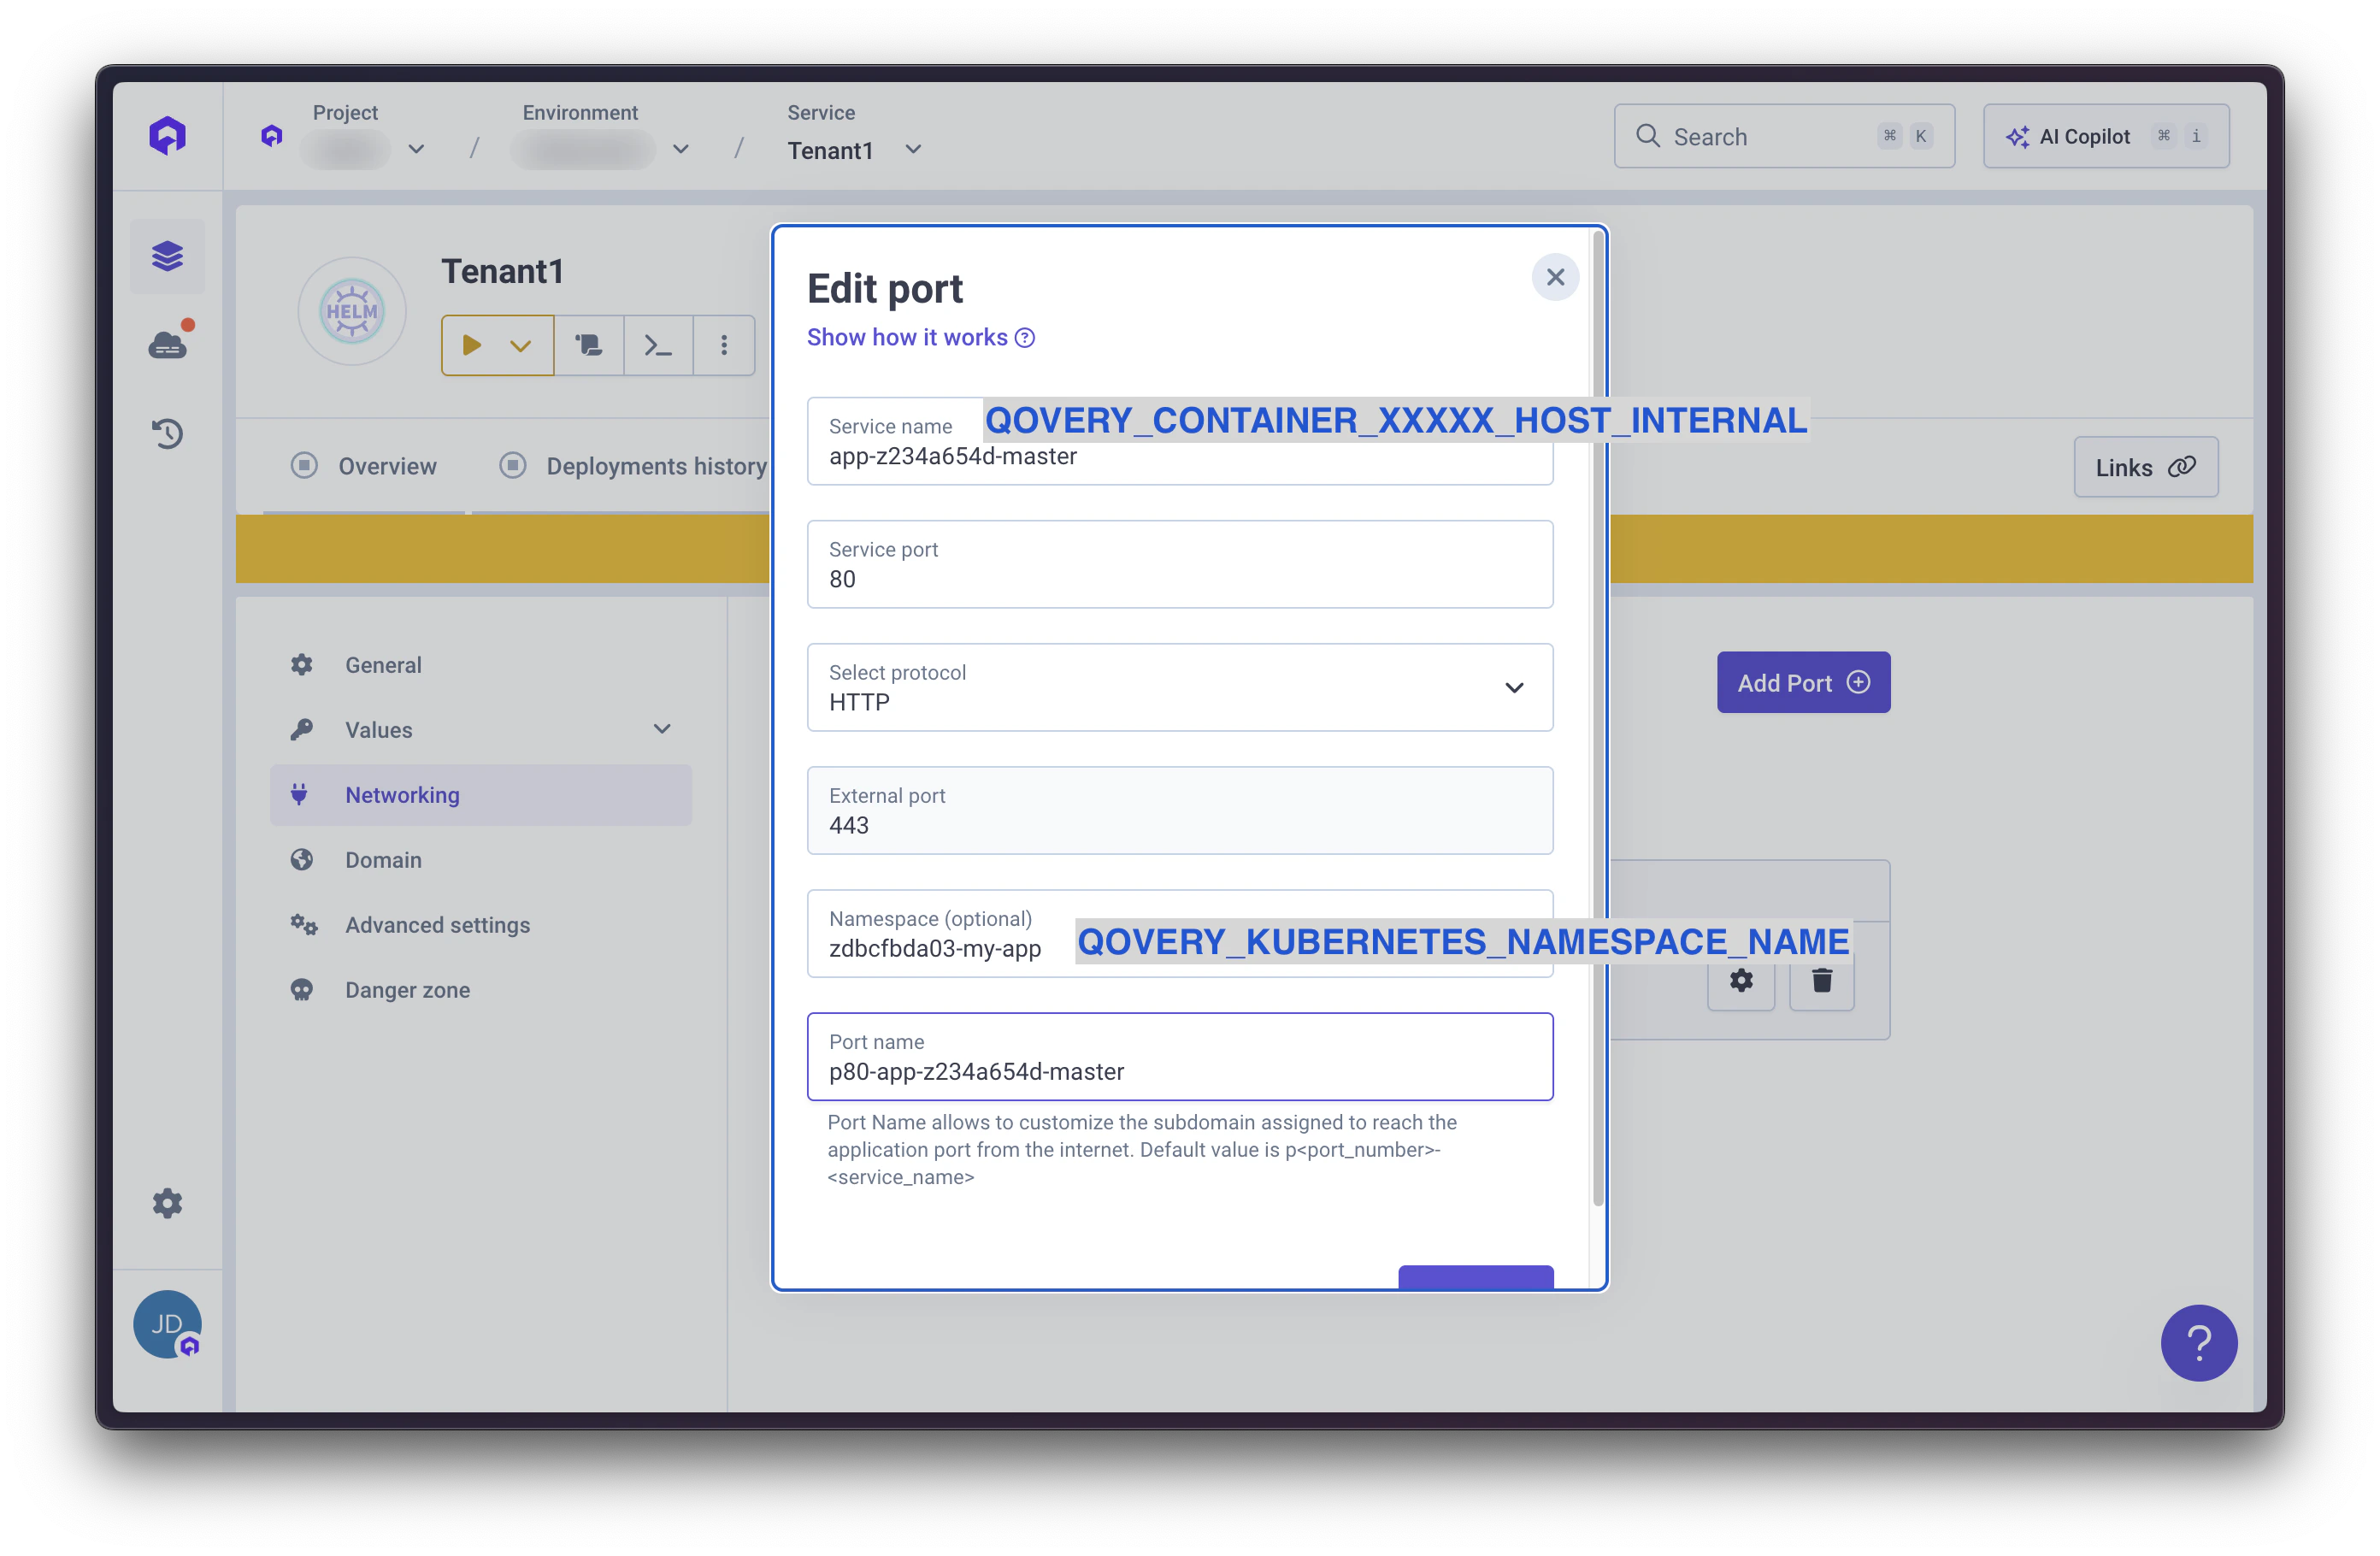Expand the Values section chevron
This screenshot has width=2380, height=1556.
pos(662,729)
